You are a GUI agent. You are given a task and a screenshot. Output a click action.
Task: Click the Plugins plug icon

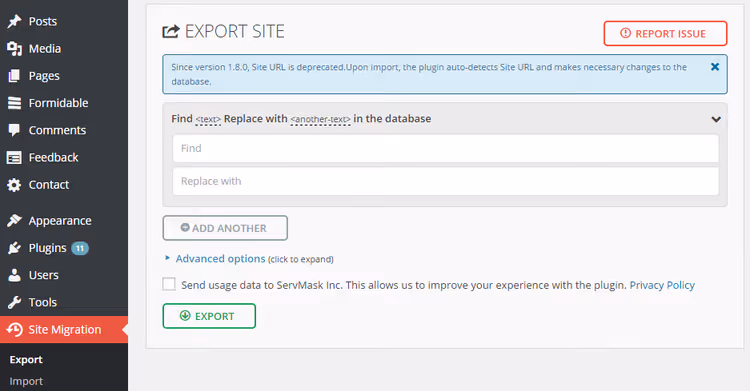14,248
